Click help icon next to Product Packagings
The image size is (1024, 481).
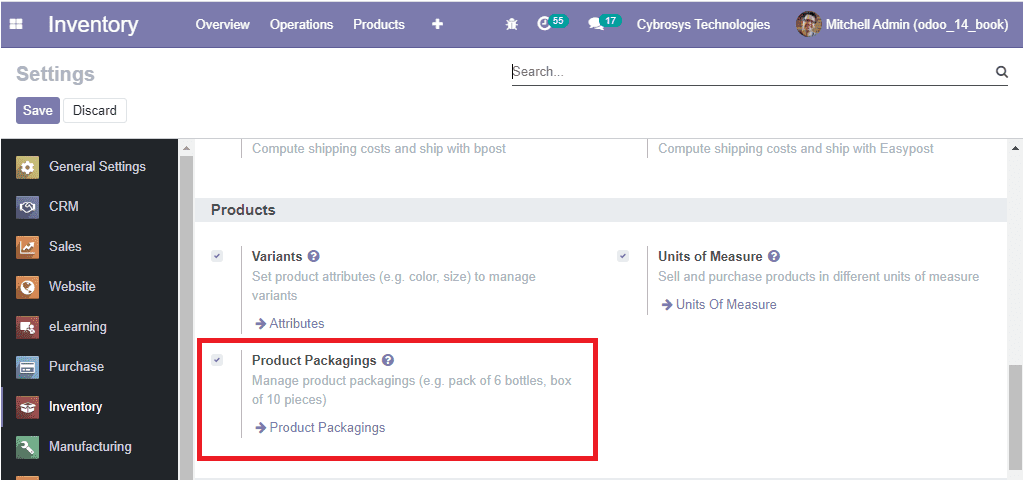click(388, 360)
